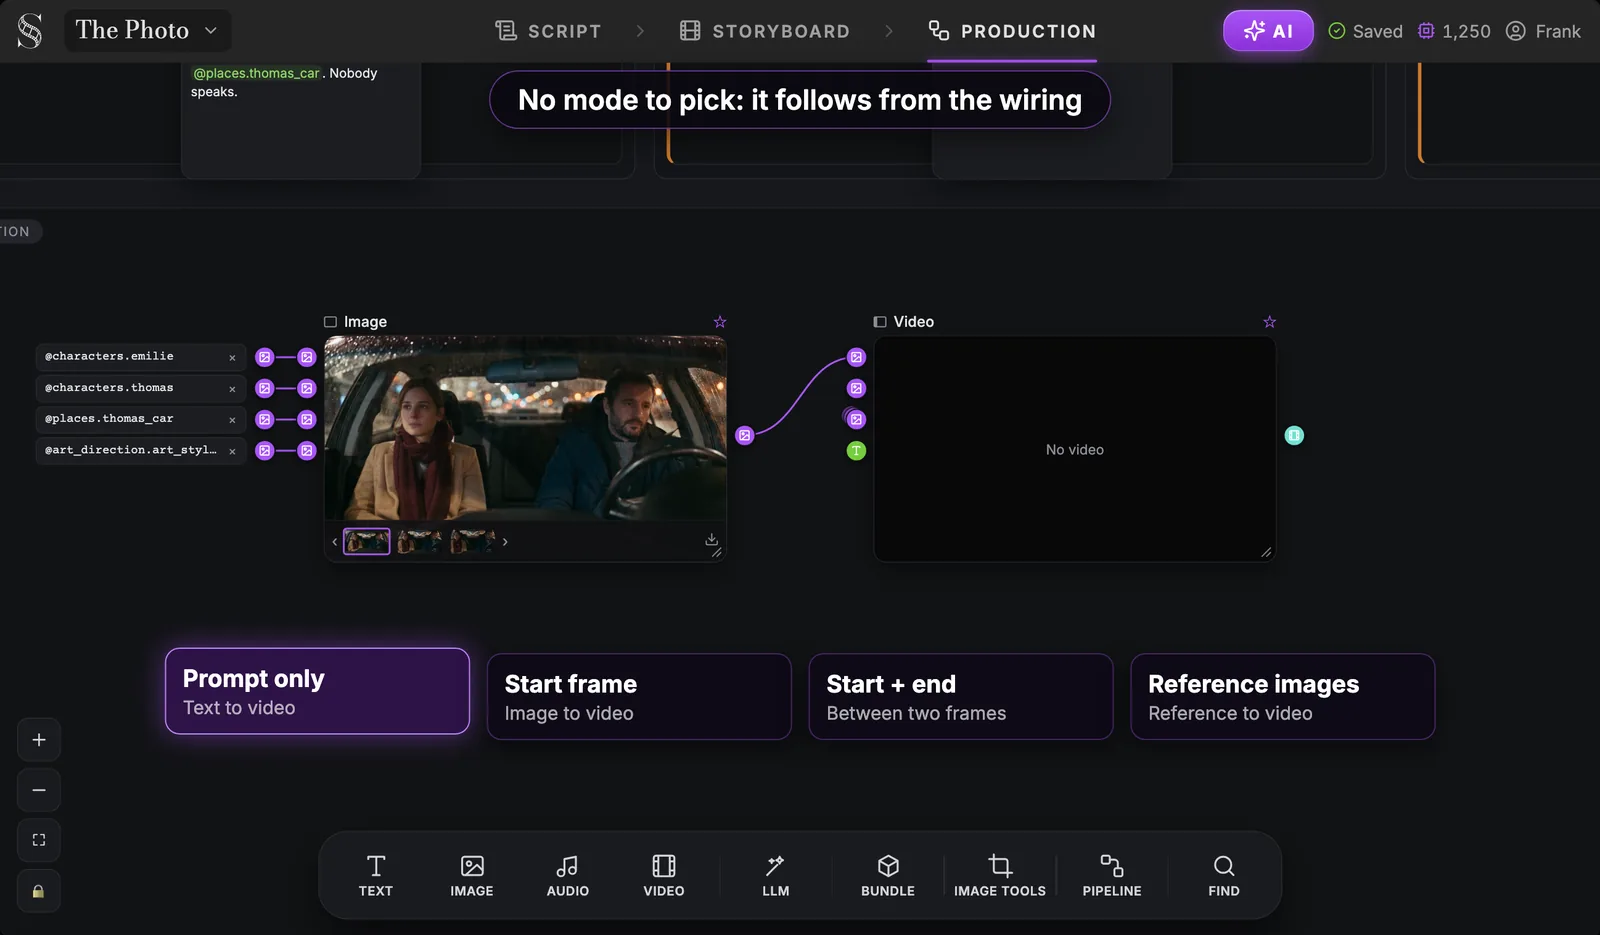Favorite the Image node with its star
The height and width of the screenshot is (935, 1600).
(720, 322)
